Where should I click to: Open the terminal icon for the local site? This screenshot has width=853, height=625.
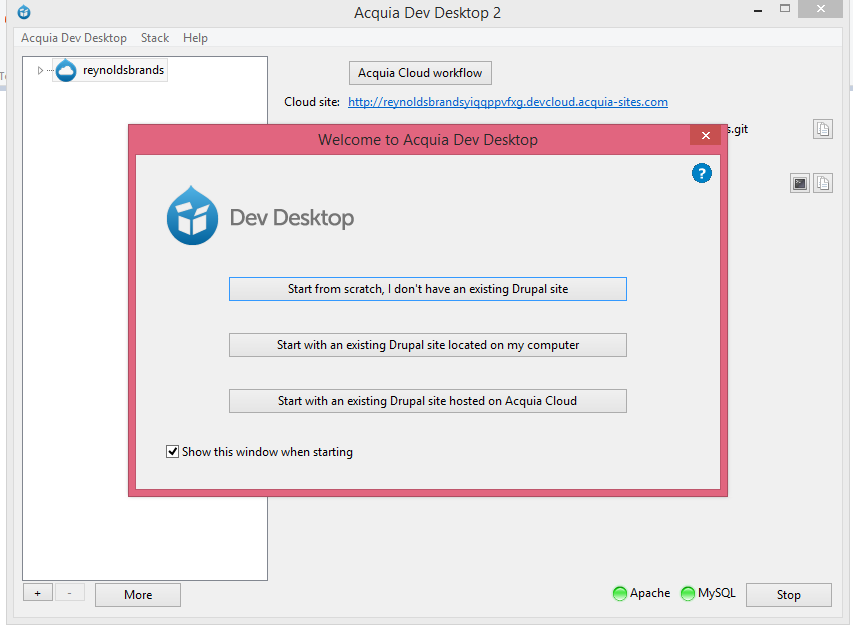(799, 183)
